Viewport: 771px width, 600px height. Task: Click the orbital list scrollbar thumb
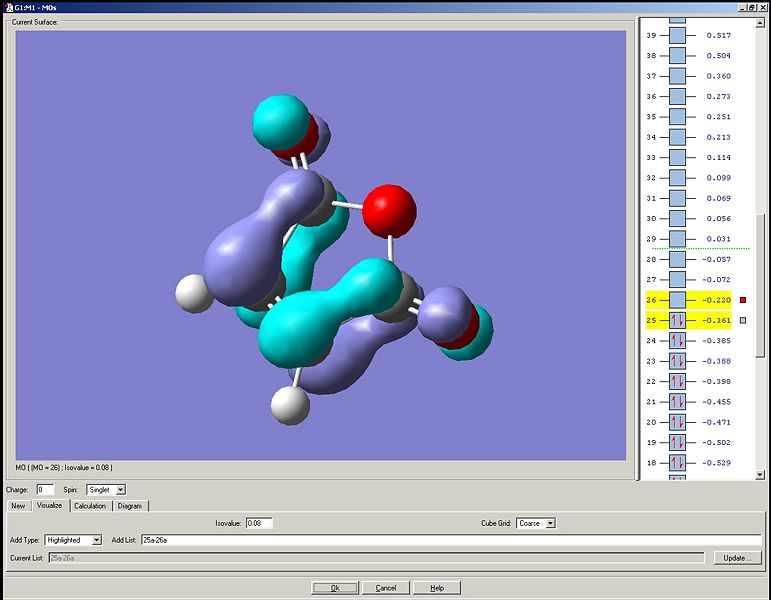[x=760, y=285]
